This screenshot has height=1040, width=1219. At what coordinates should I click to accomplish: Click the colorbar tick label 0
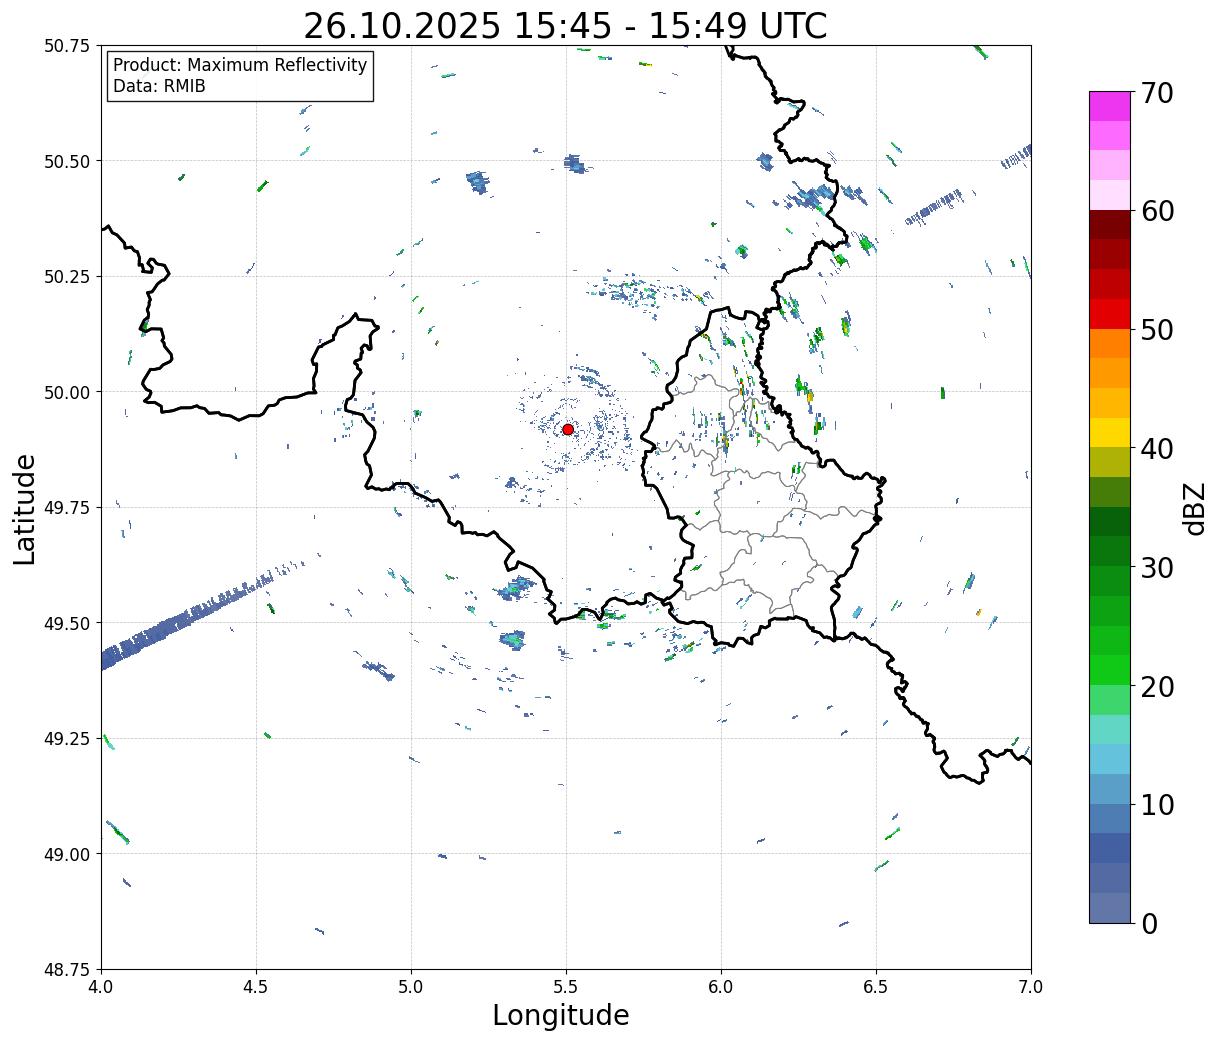click(1149, 924)
